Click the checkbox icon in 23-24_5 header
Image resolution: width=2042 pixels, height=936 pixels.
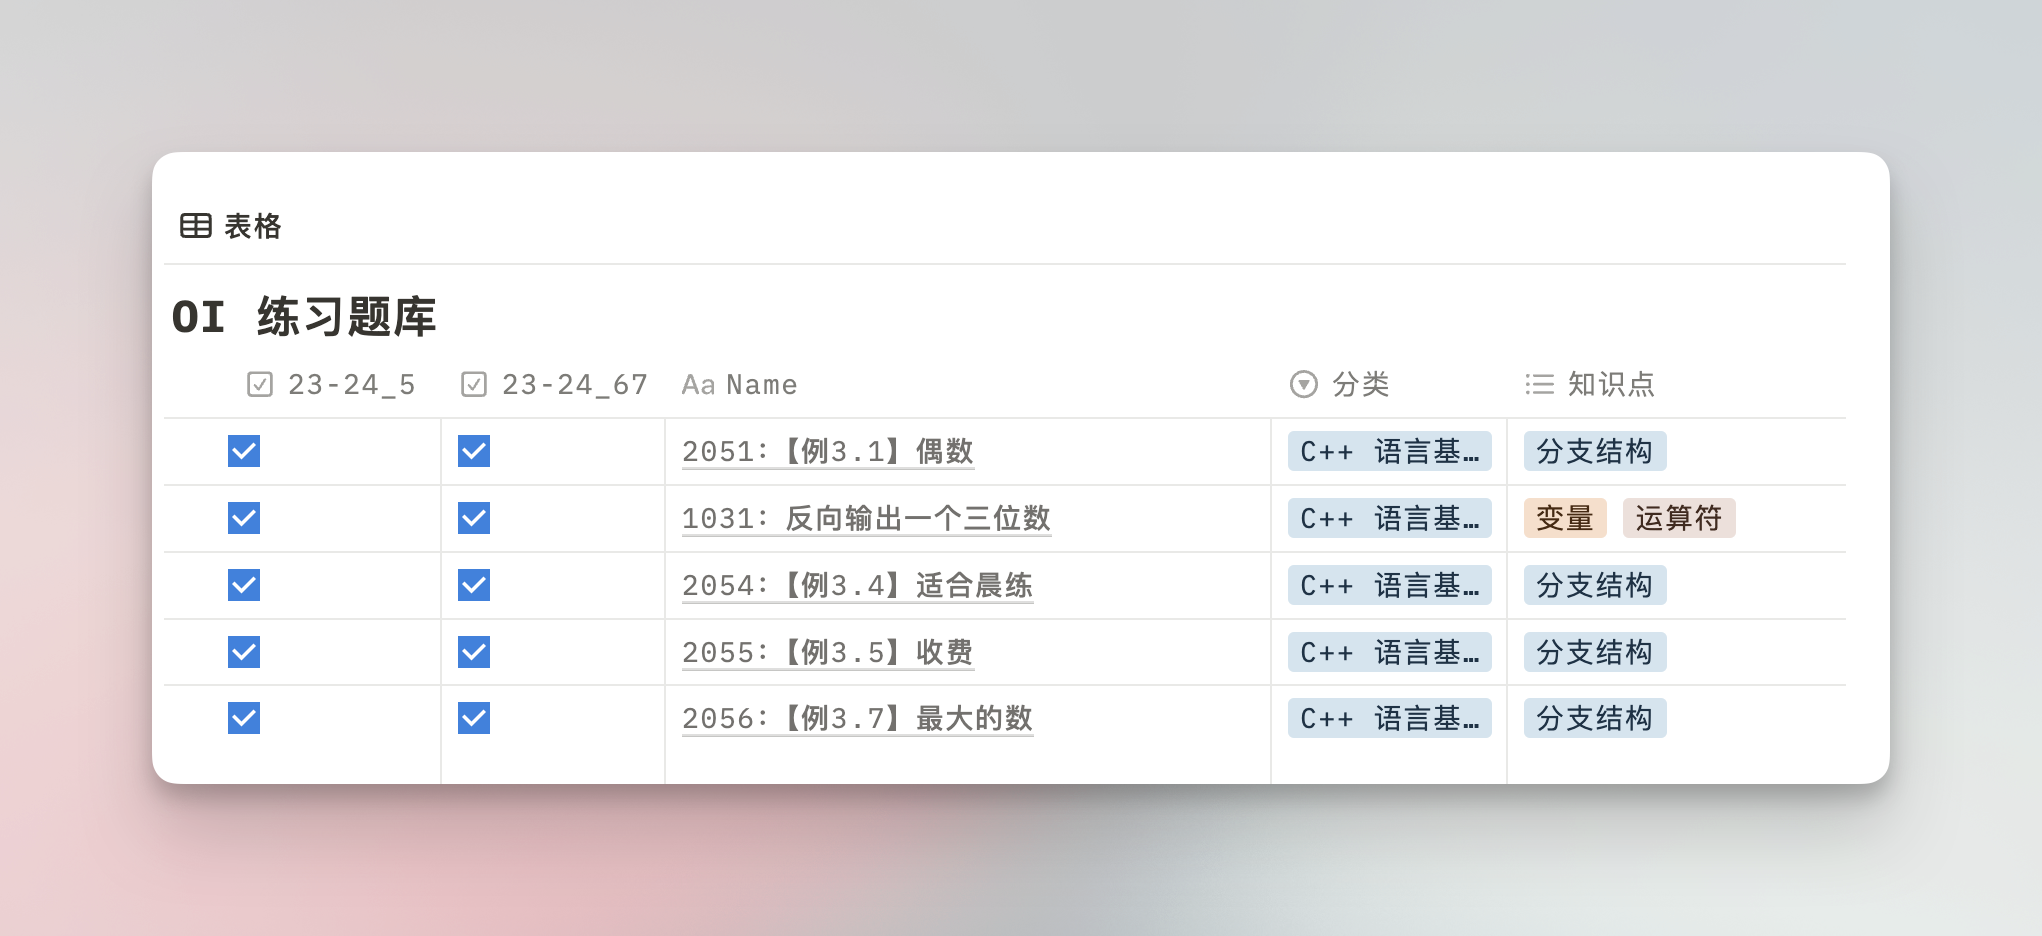[x=260, y=385]
